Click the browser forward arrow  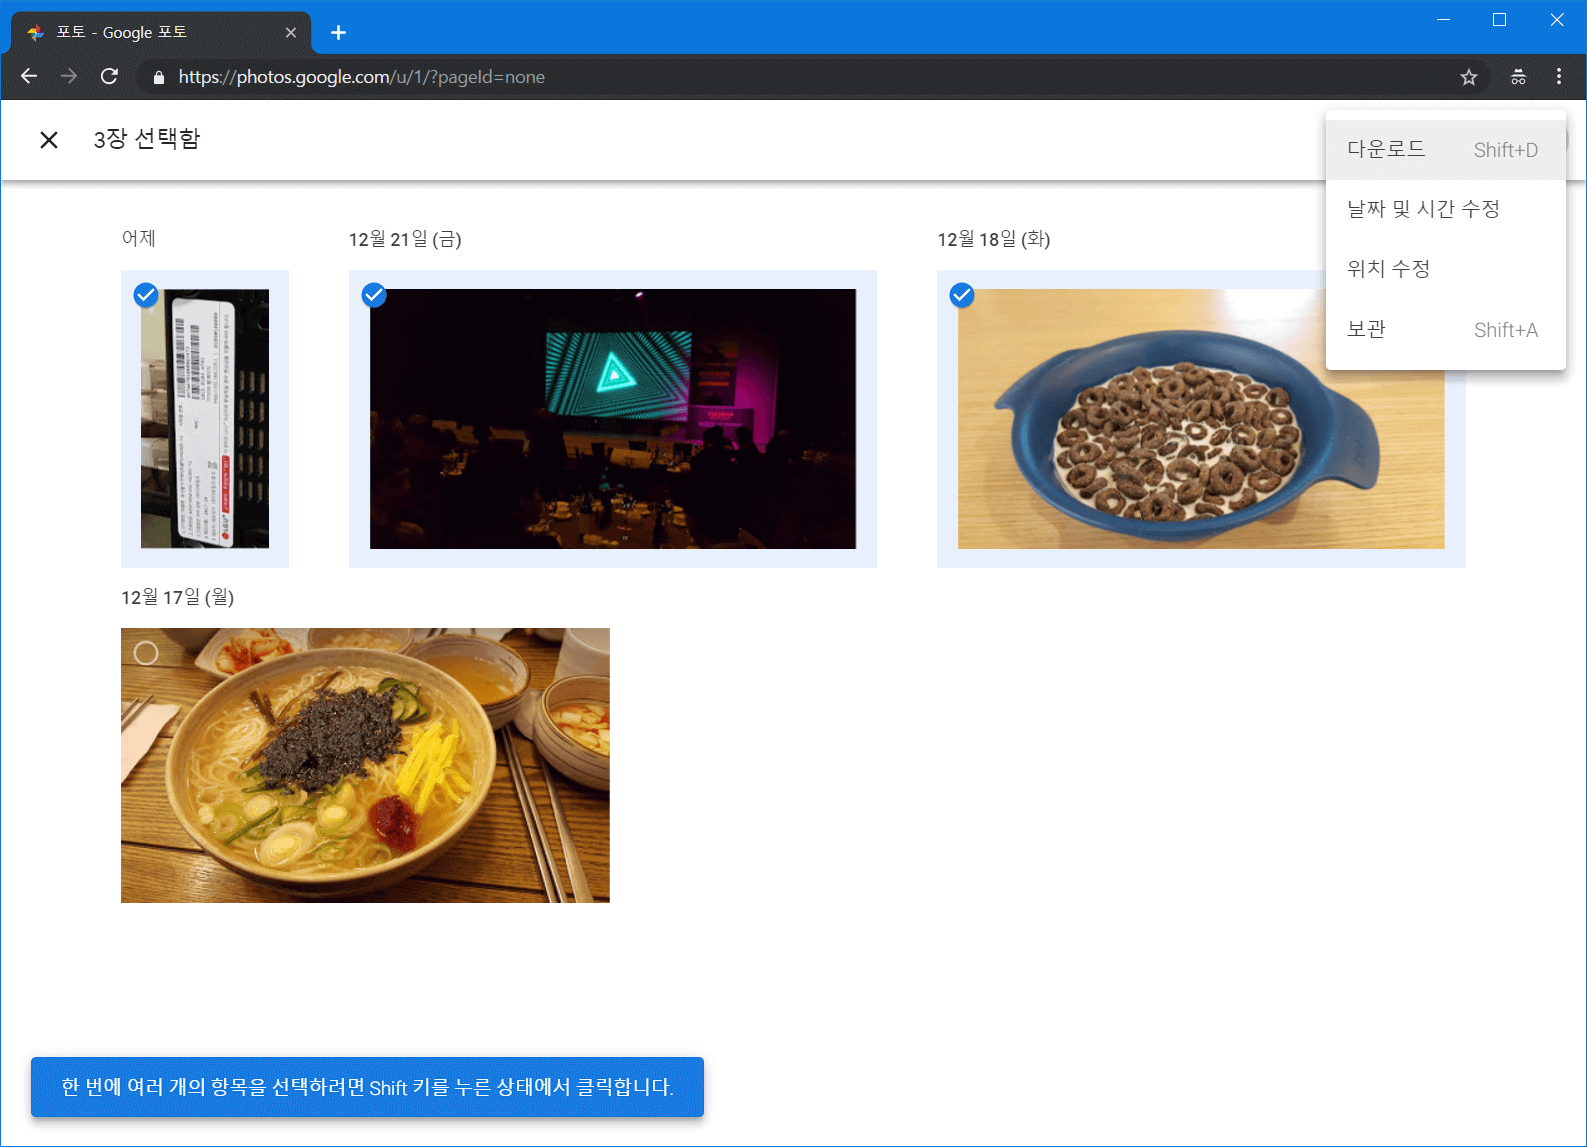click(69, 77)
